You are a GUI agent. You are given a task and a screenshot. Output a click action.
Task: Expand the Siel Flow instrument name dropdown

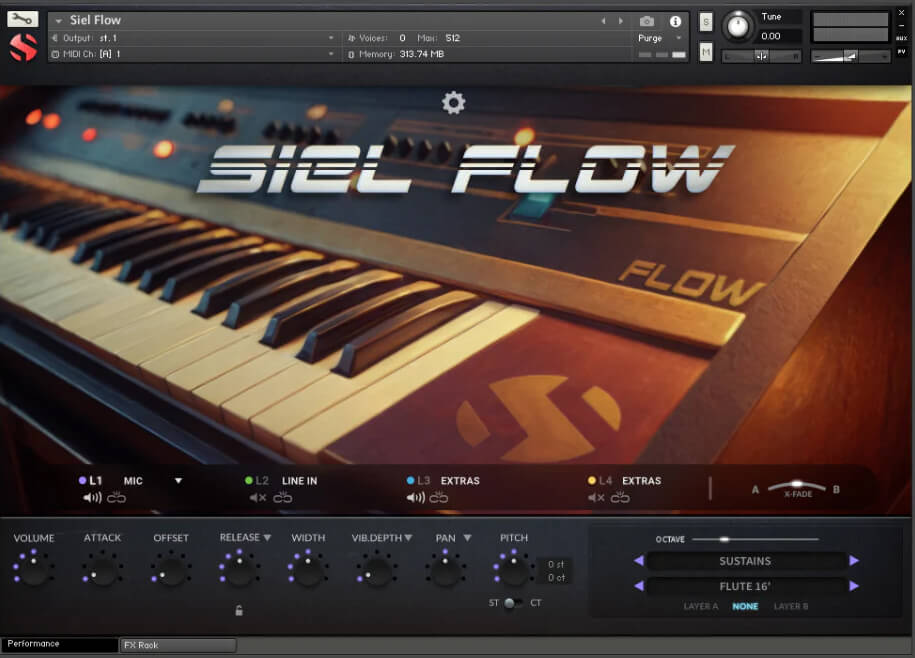point(58,20)
